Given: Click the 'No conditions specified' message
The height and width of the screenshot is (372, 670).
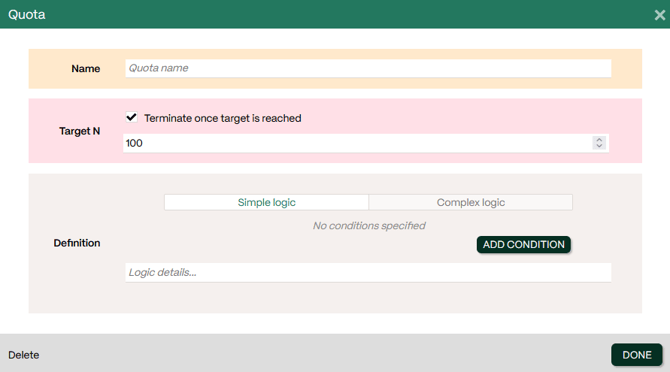Looking at the screenshot, I should [x=369, y=226].
